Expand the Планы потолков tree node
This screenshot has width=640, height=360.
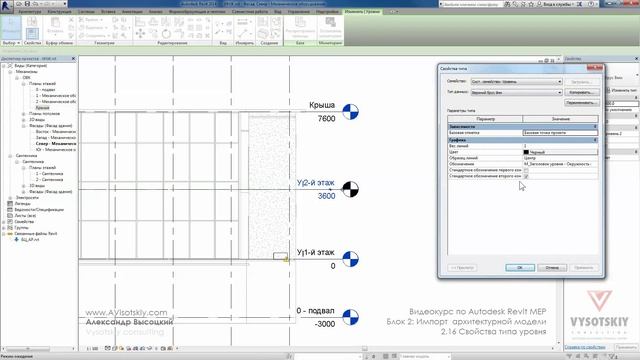point(23,114)
